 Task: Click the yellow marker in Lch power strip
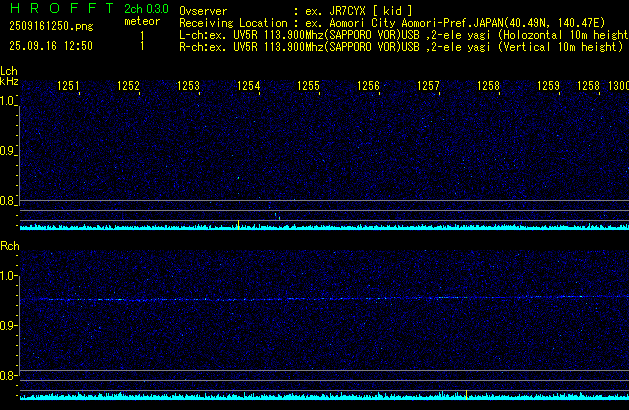pos(239,225)
